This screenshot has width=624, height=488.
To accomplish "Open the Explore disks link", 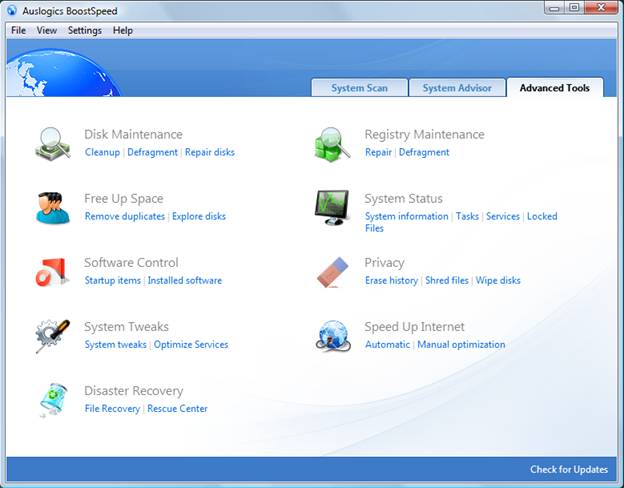I will point(199,216).
